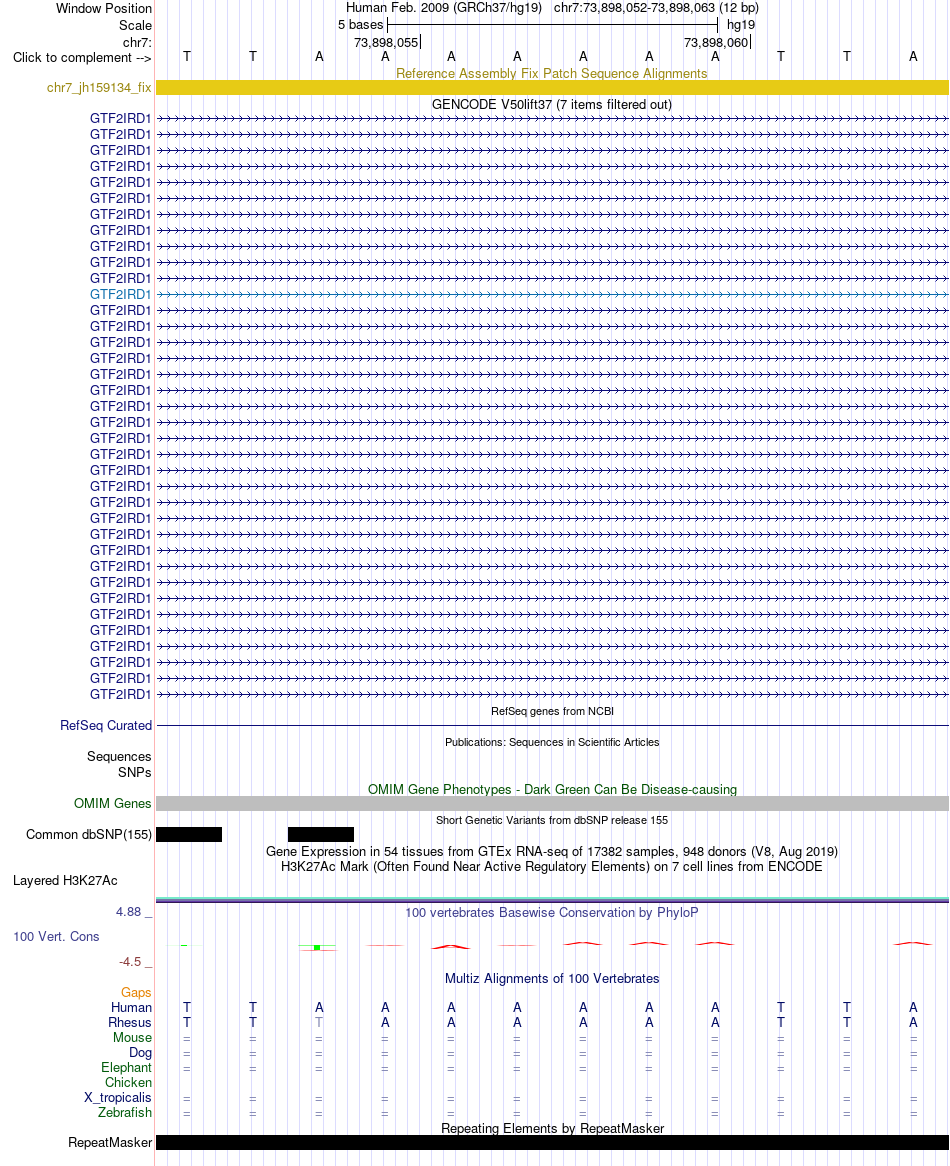This screenshot has width=950, height=1166.
Task: Click the 'Click to complement -->' label
Action: point(82,58)
